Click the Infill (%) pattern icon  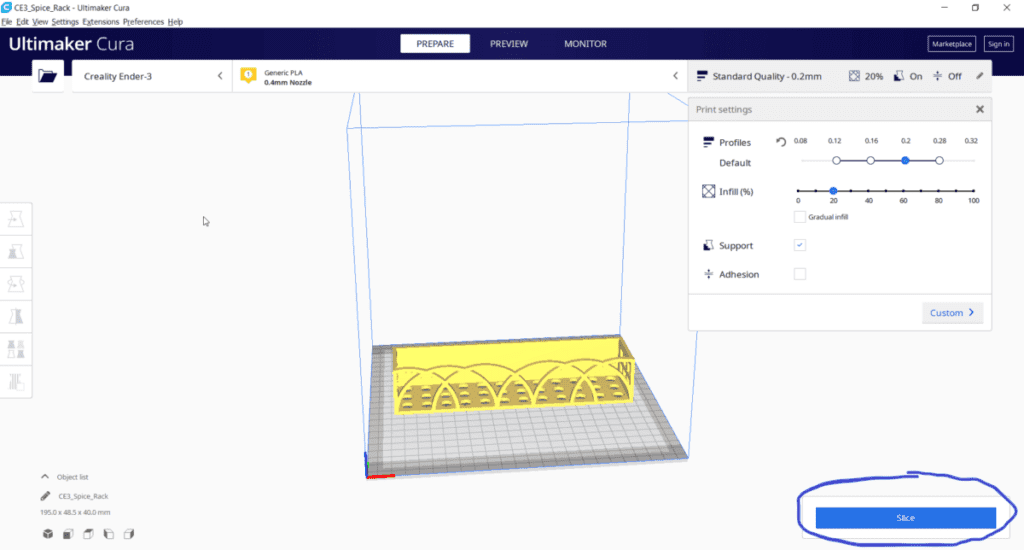(709, 191)
